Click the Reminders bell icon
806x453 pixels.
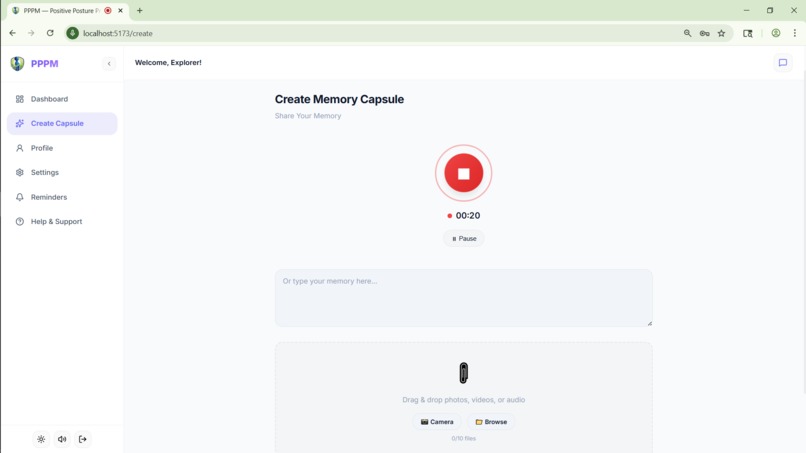click(x=20, y=197)
